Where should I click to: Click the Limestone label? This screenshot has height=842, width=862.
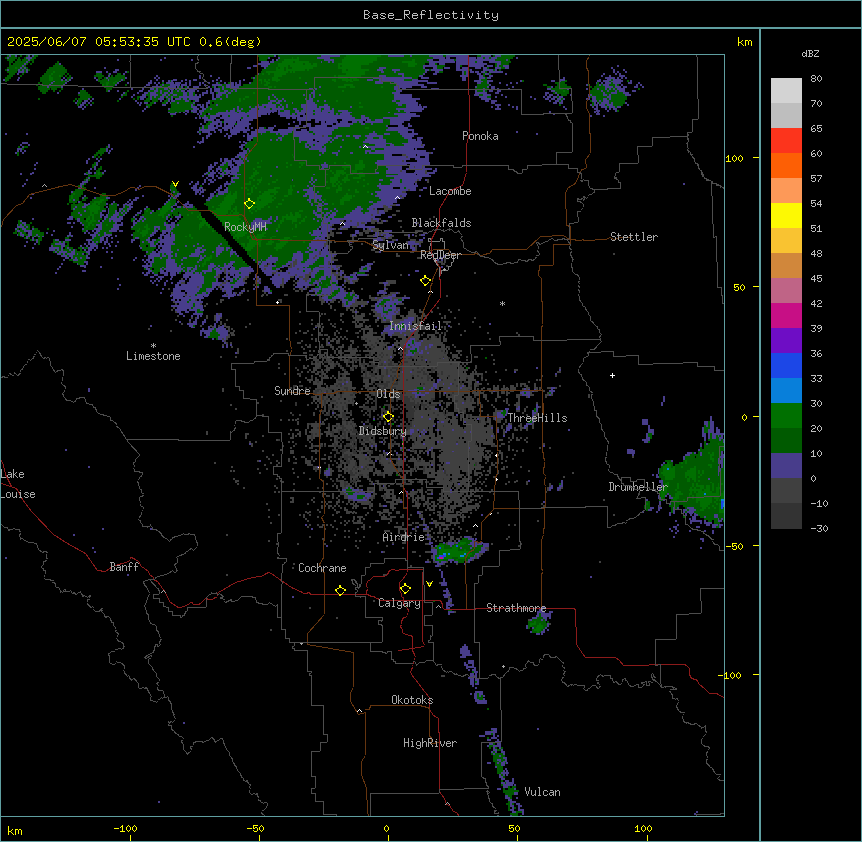click(x=153, y=356)
